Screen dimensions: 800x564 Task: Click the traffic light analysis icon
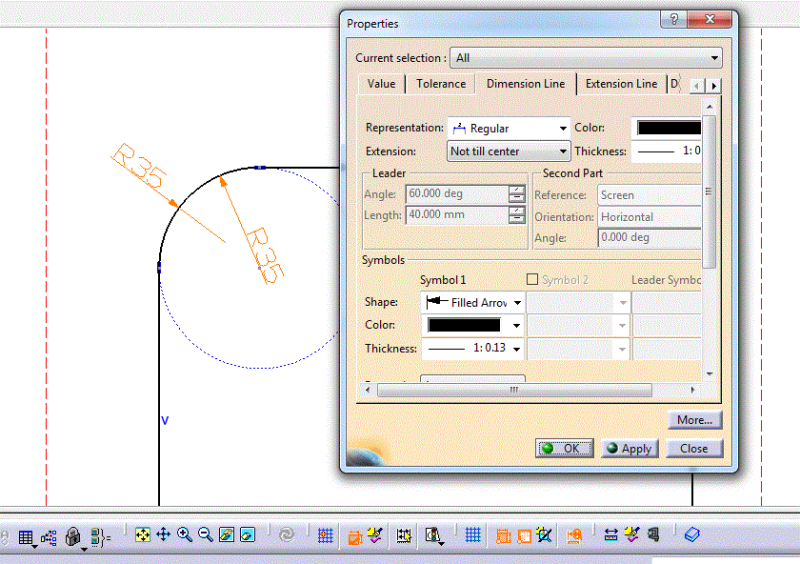[434, 535]
